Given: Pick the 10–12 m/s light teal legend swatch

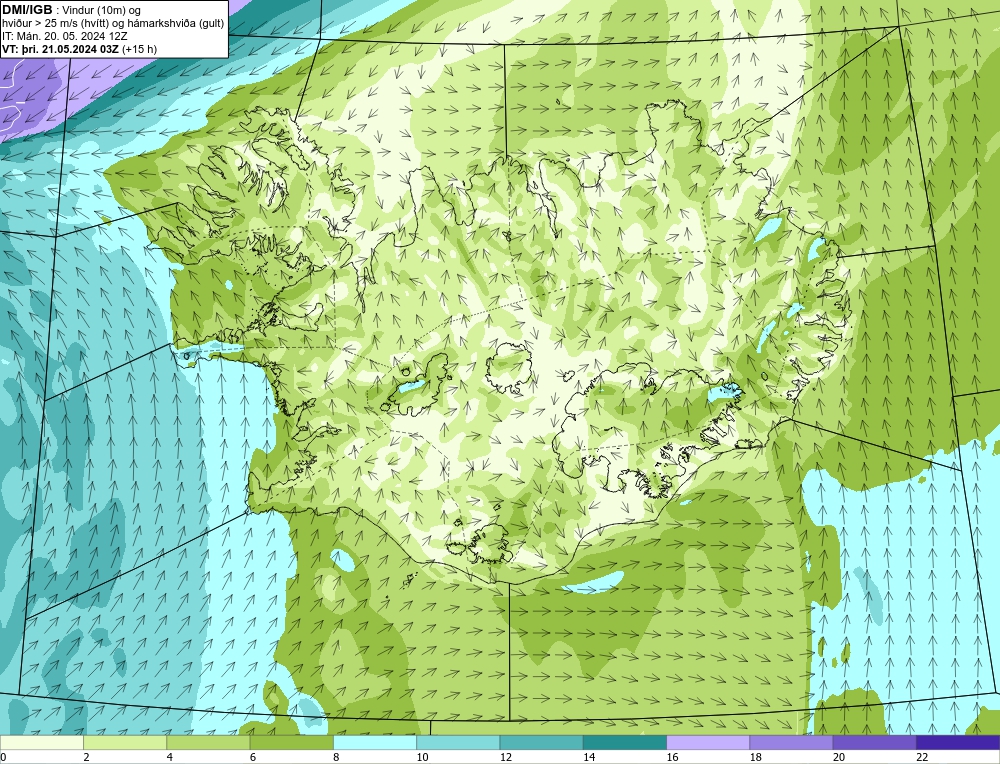Looking at the screenshot, I should pos(458,743).
